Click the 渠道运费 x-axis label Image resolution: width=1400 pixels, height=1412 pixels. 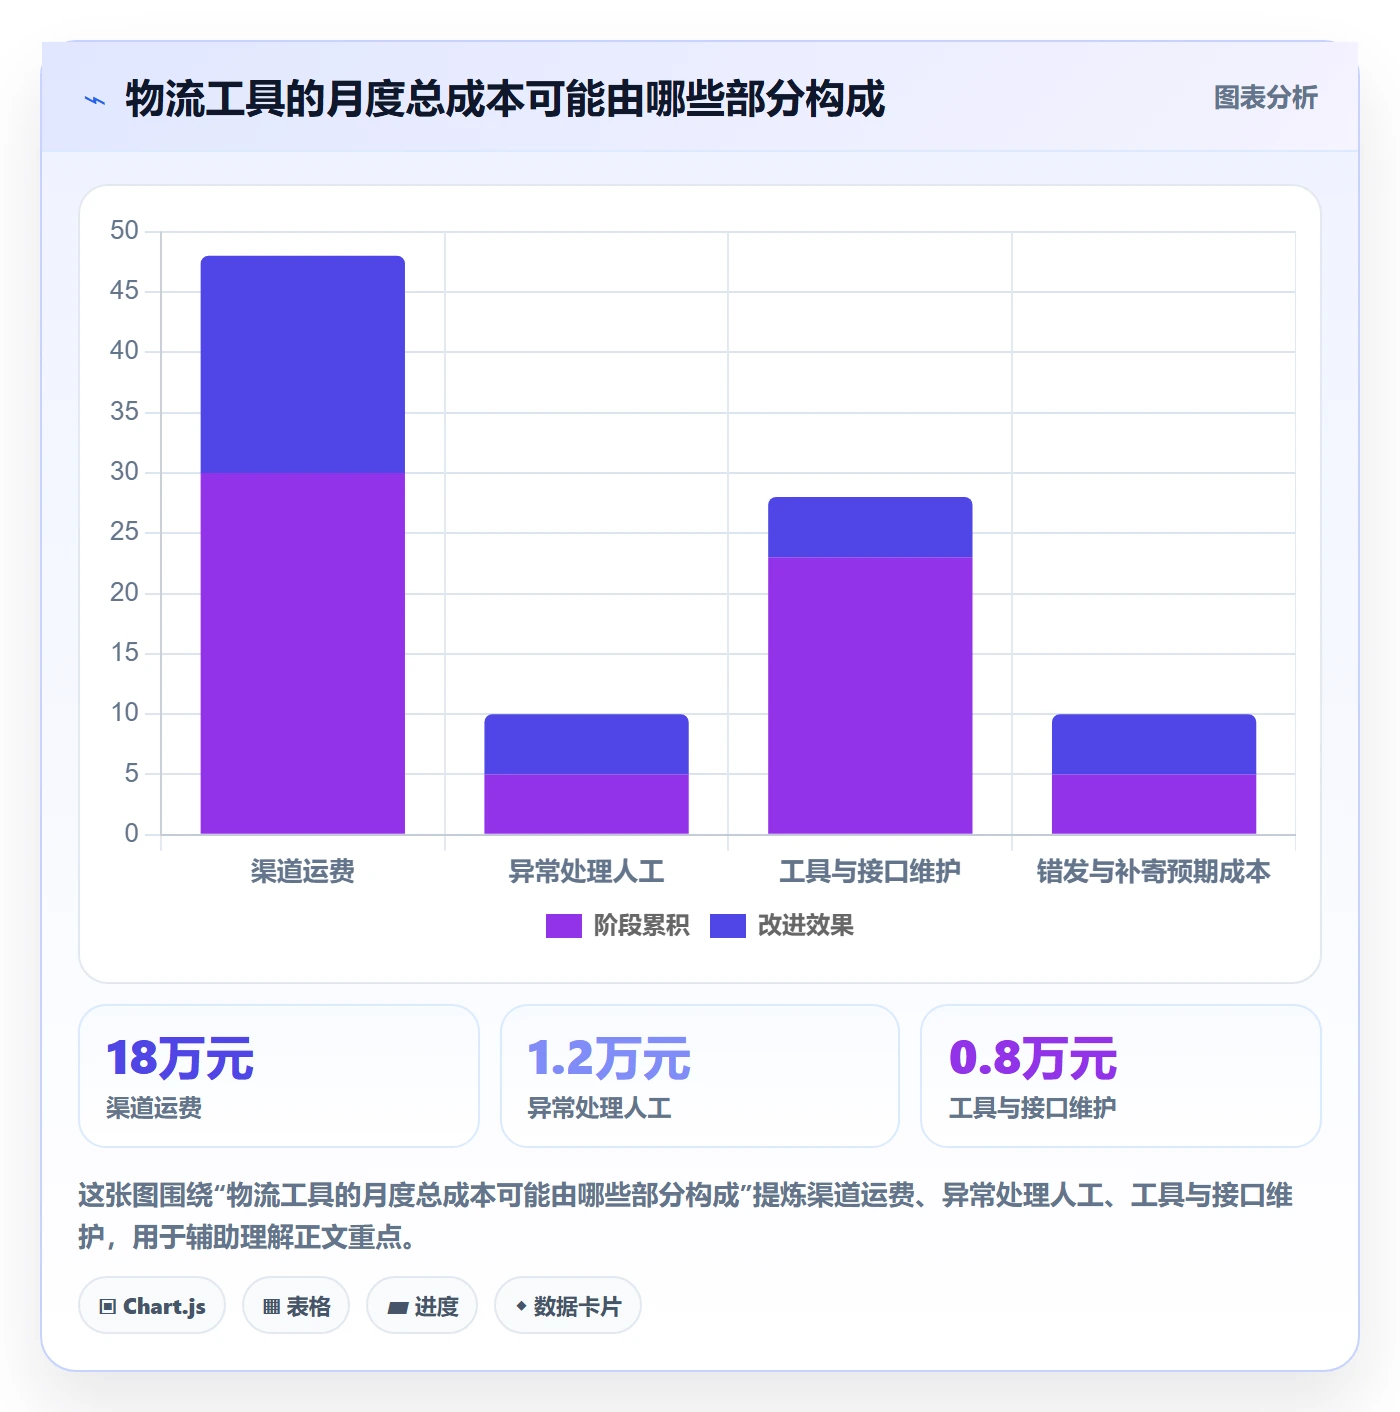[303, 872]
